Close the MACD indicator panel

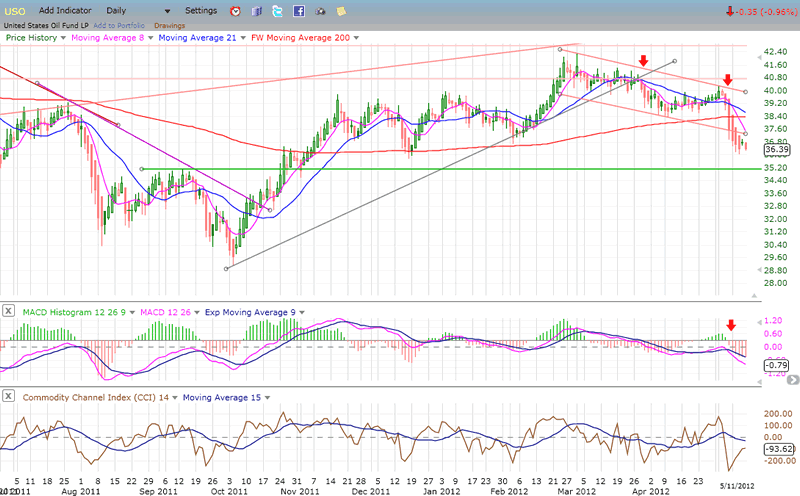[9, 312]
